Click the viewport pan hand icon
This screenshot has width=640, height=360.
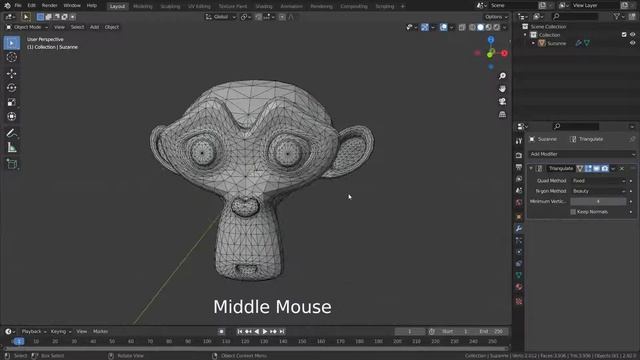502,89
